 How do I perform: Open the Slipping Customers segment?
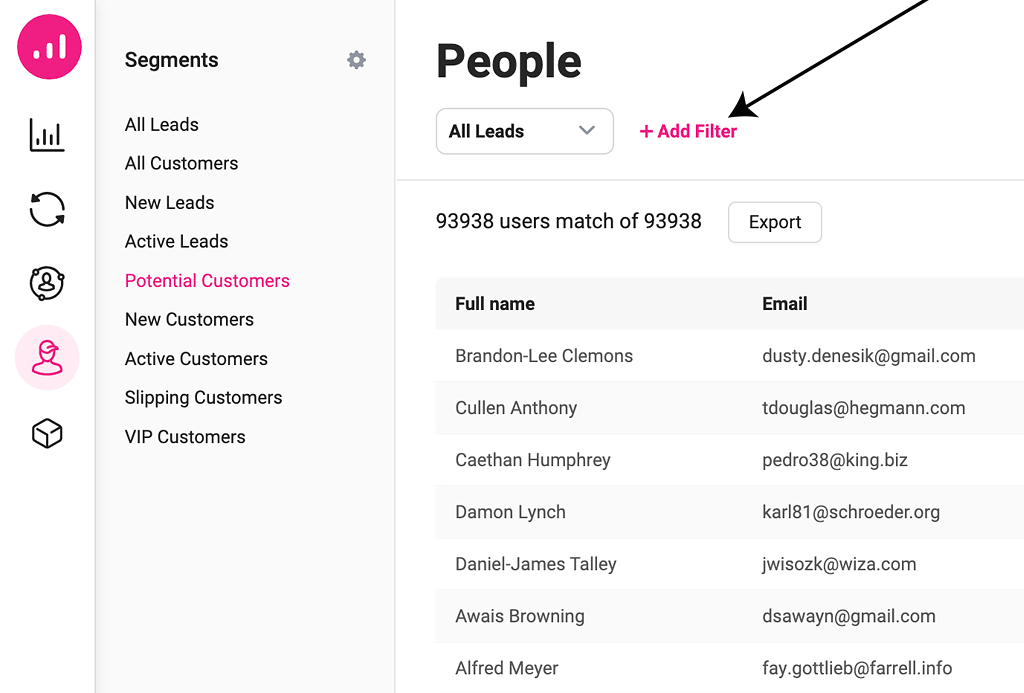click(x=203, y=398)
